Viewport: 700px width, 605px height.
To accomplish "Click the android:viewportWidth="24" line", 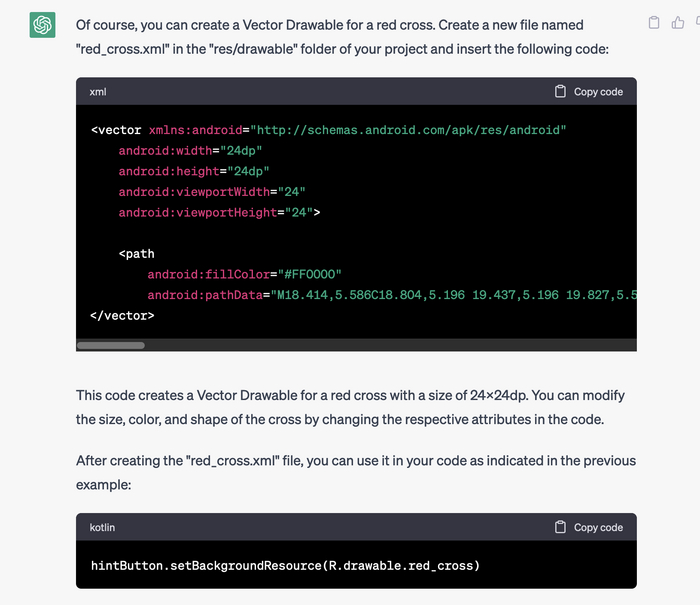I will click(211, 192).
